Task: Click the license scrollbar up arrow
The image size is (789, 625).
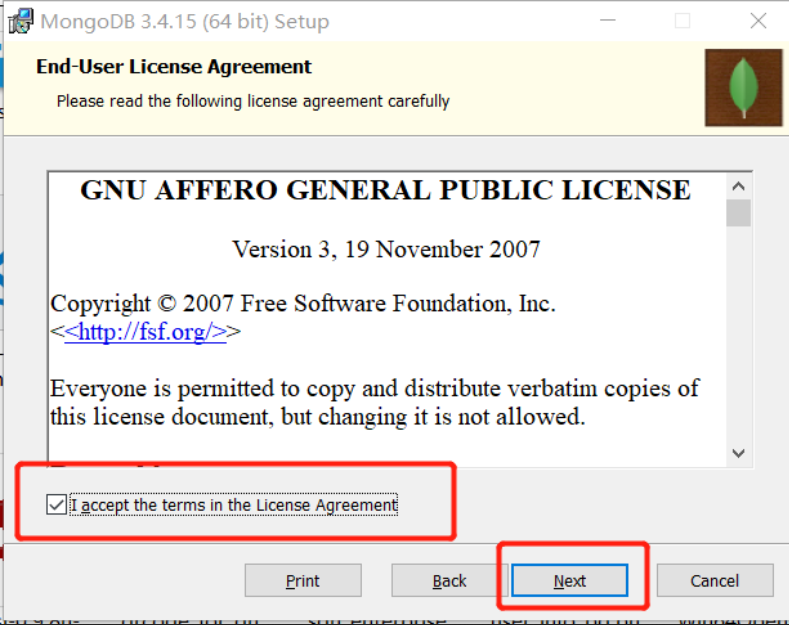Action: tap(738, 187)
